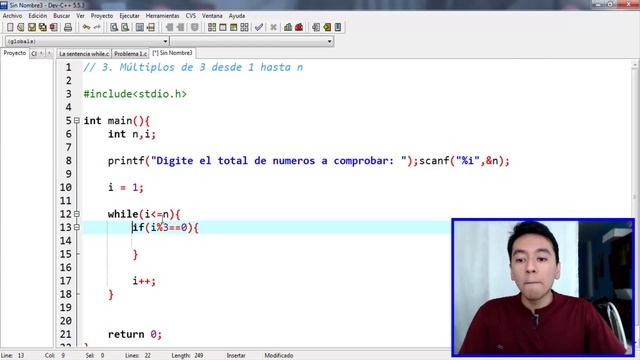Click the Delete profiling information icon
Screen dimensions: 640x360
(x=299, y=27)
